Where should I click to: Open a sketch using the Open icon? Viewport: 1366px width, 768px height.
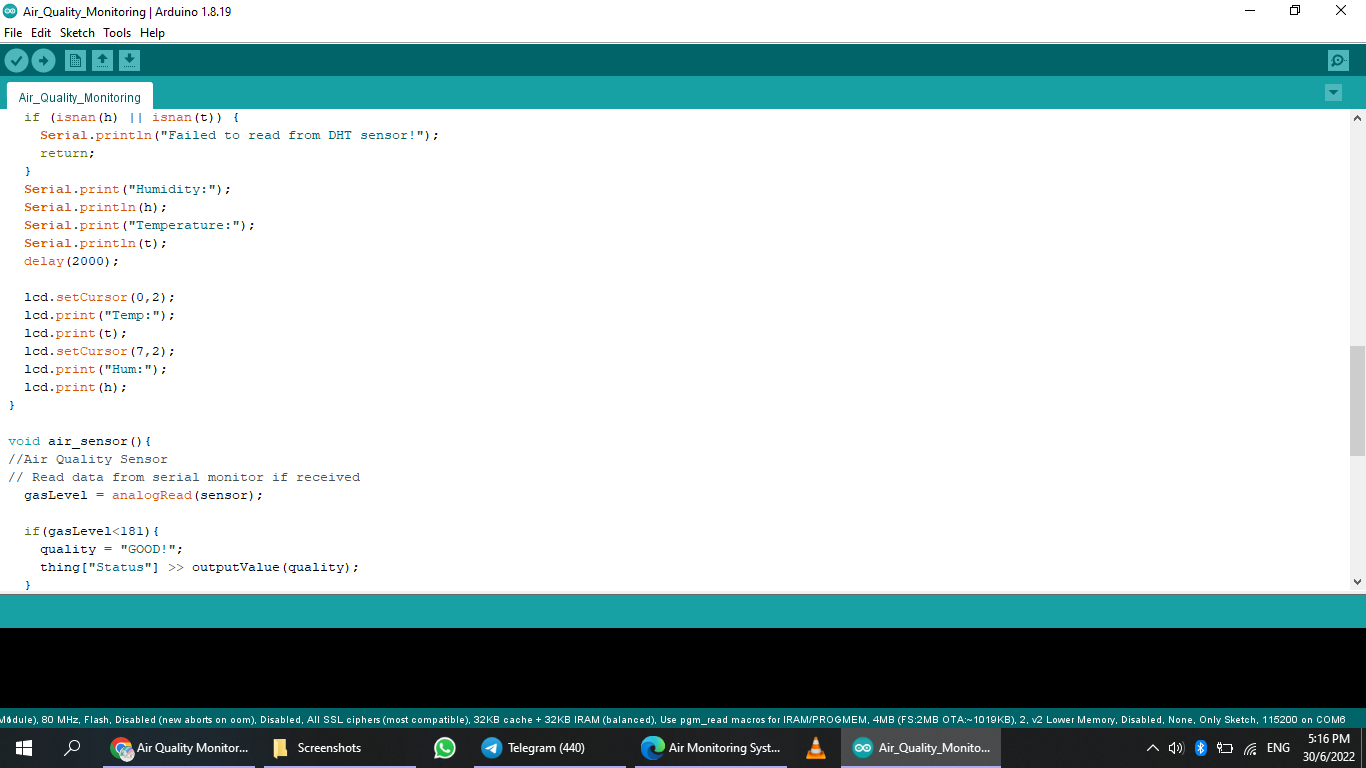coord(102,61)
